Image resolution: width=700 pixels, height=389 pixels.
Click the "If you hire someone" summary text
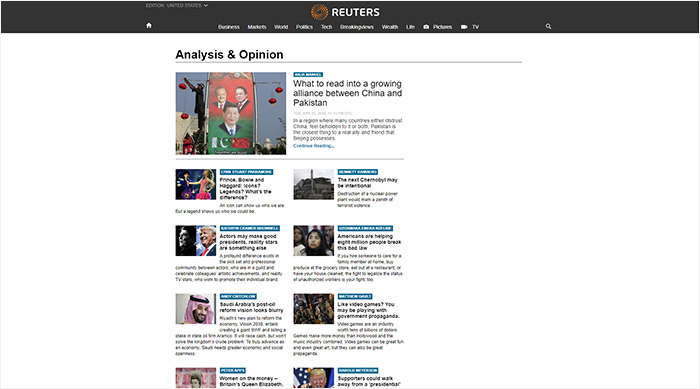click(x=348, y=268)
